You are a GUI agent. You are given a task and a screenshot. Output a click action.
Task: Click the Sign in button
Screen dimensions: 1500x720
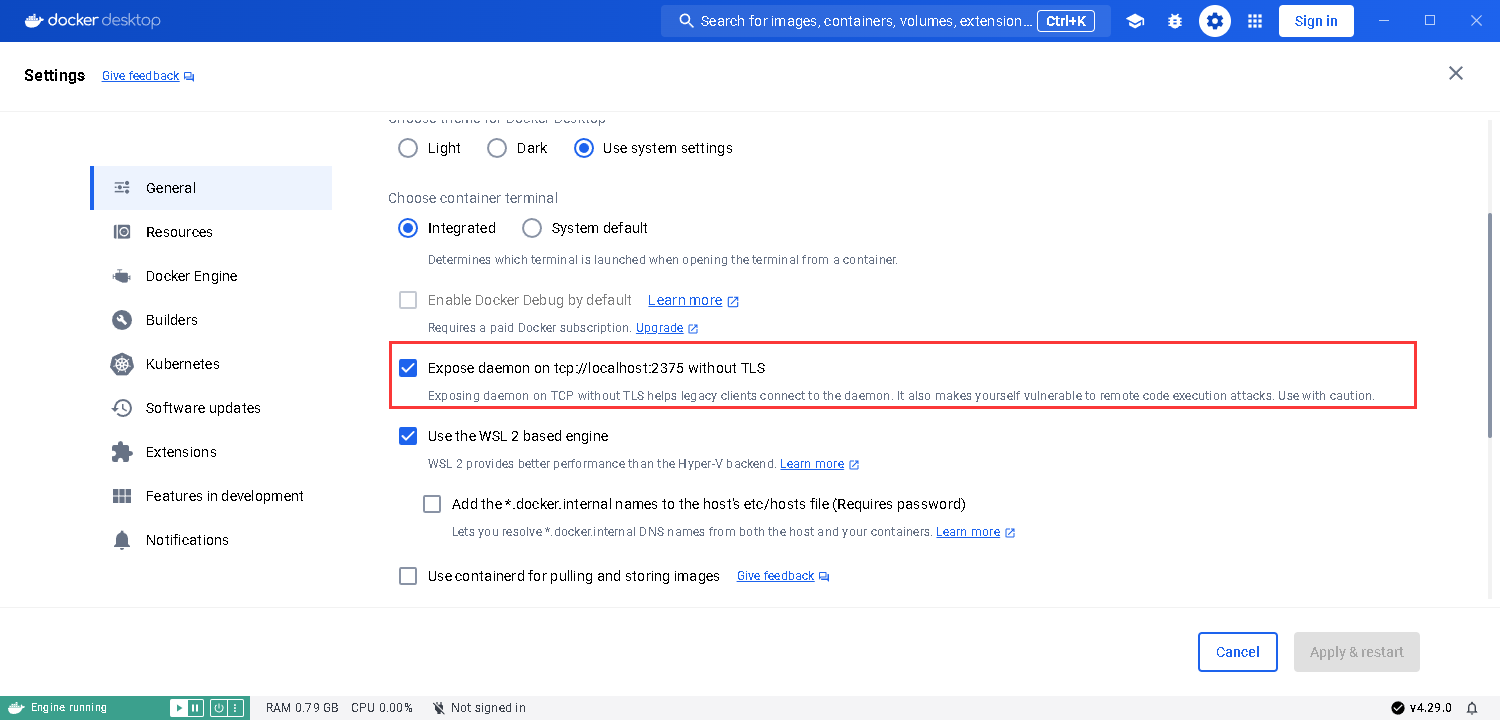pyautogui.click(x=1316, y=21)
